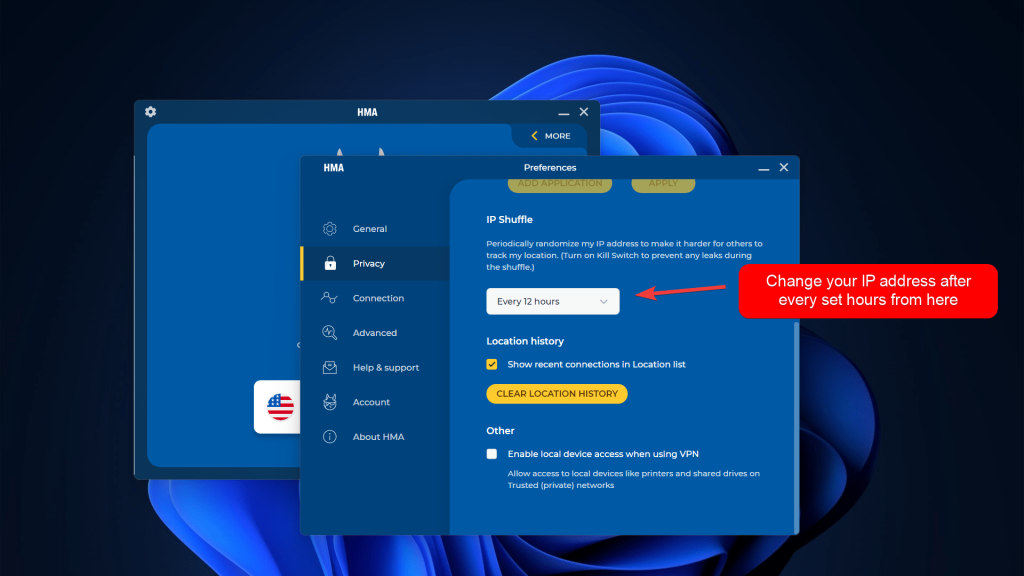Click the Connection icon in sidebar
1024x576 pixels.
[x=329, y=298]
